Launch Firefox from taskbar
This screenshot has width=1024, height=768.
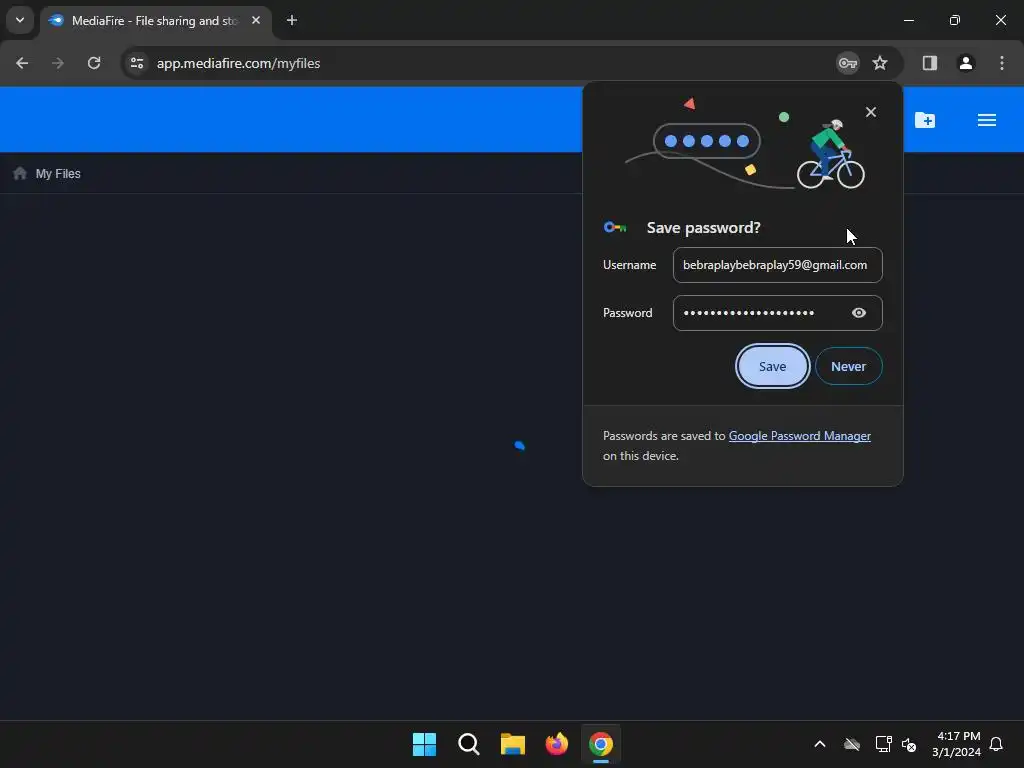point(556,744)
